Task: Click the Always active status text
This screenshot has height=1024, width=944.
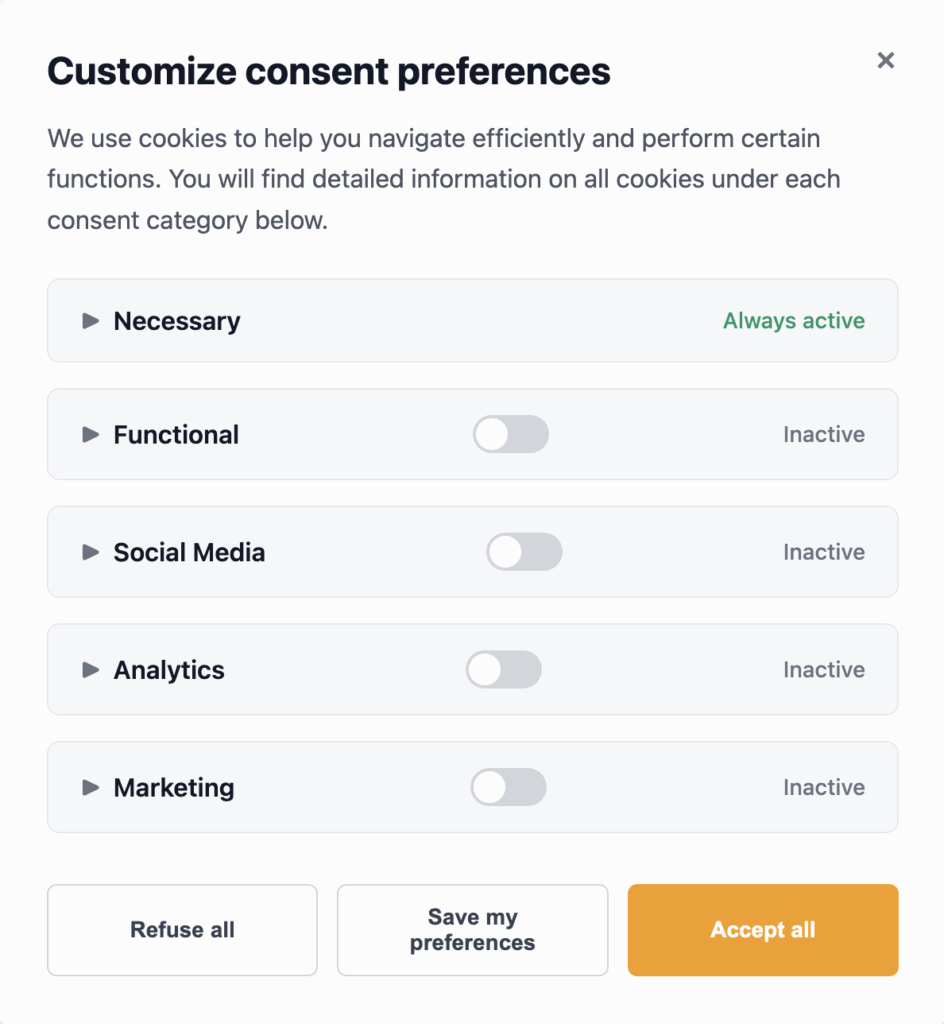Action: tap(794, 321)
